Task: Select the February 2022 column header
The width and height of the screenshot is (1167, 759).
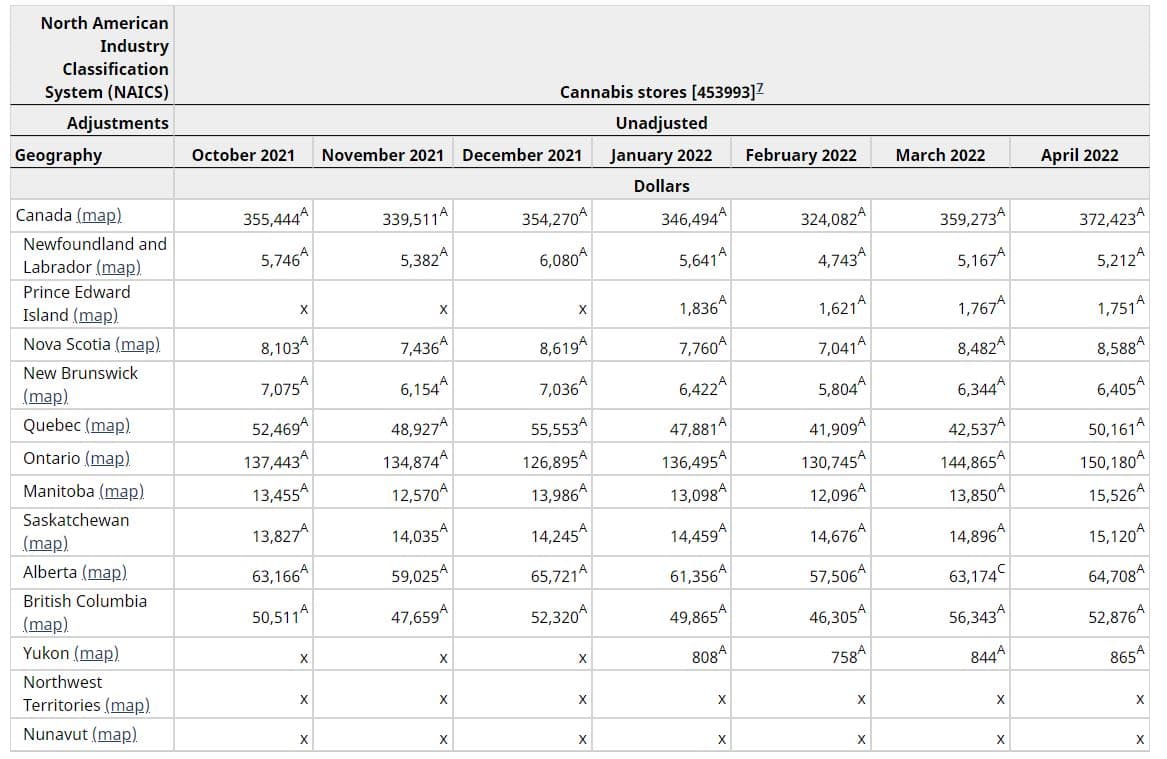Action: (x=801, y=155)
